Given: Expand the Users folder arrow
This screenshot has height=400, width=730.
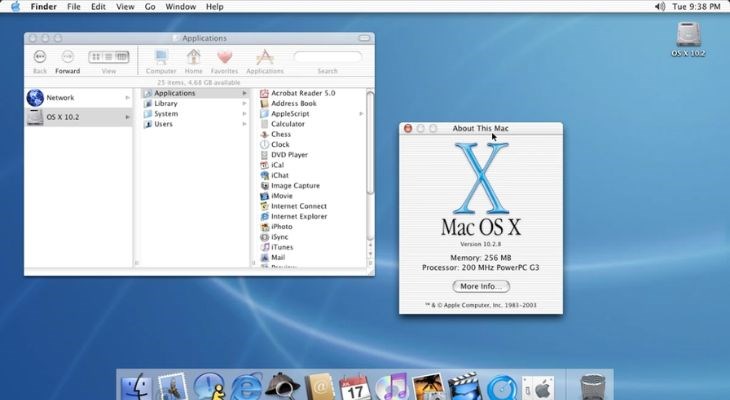Looking at the screenshot, I should tap(244, 124).
